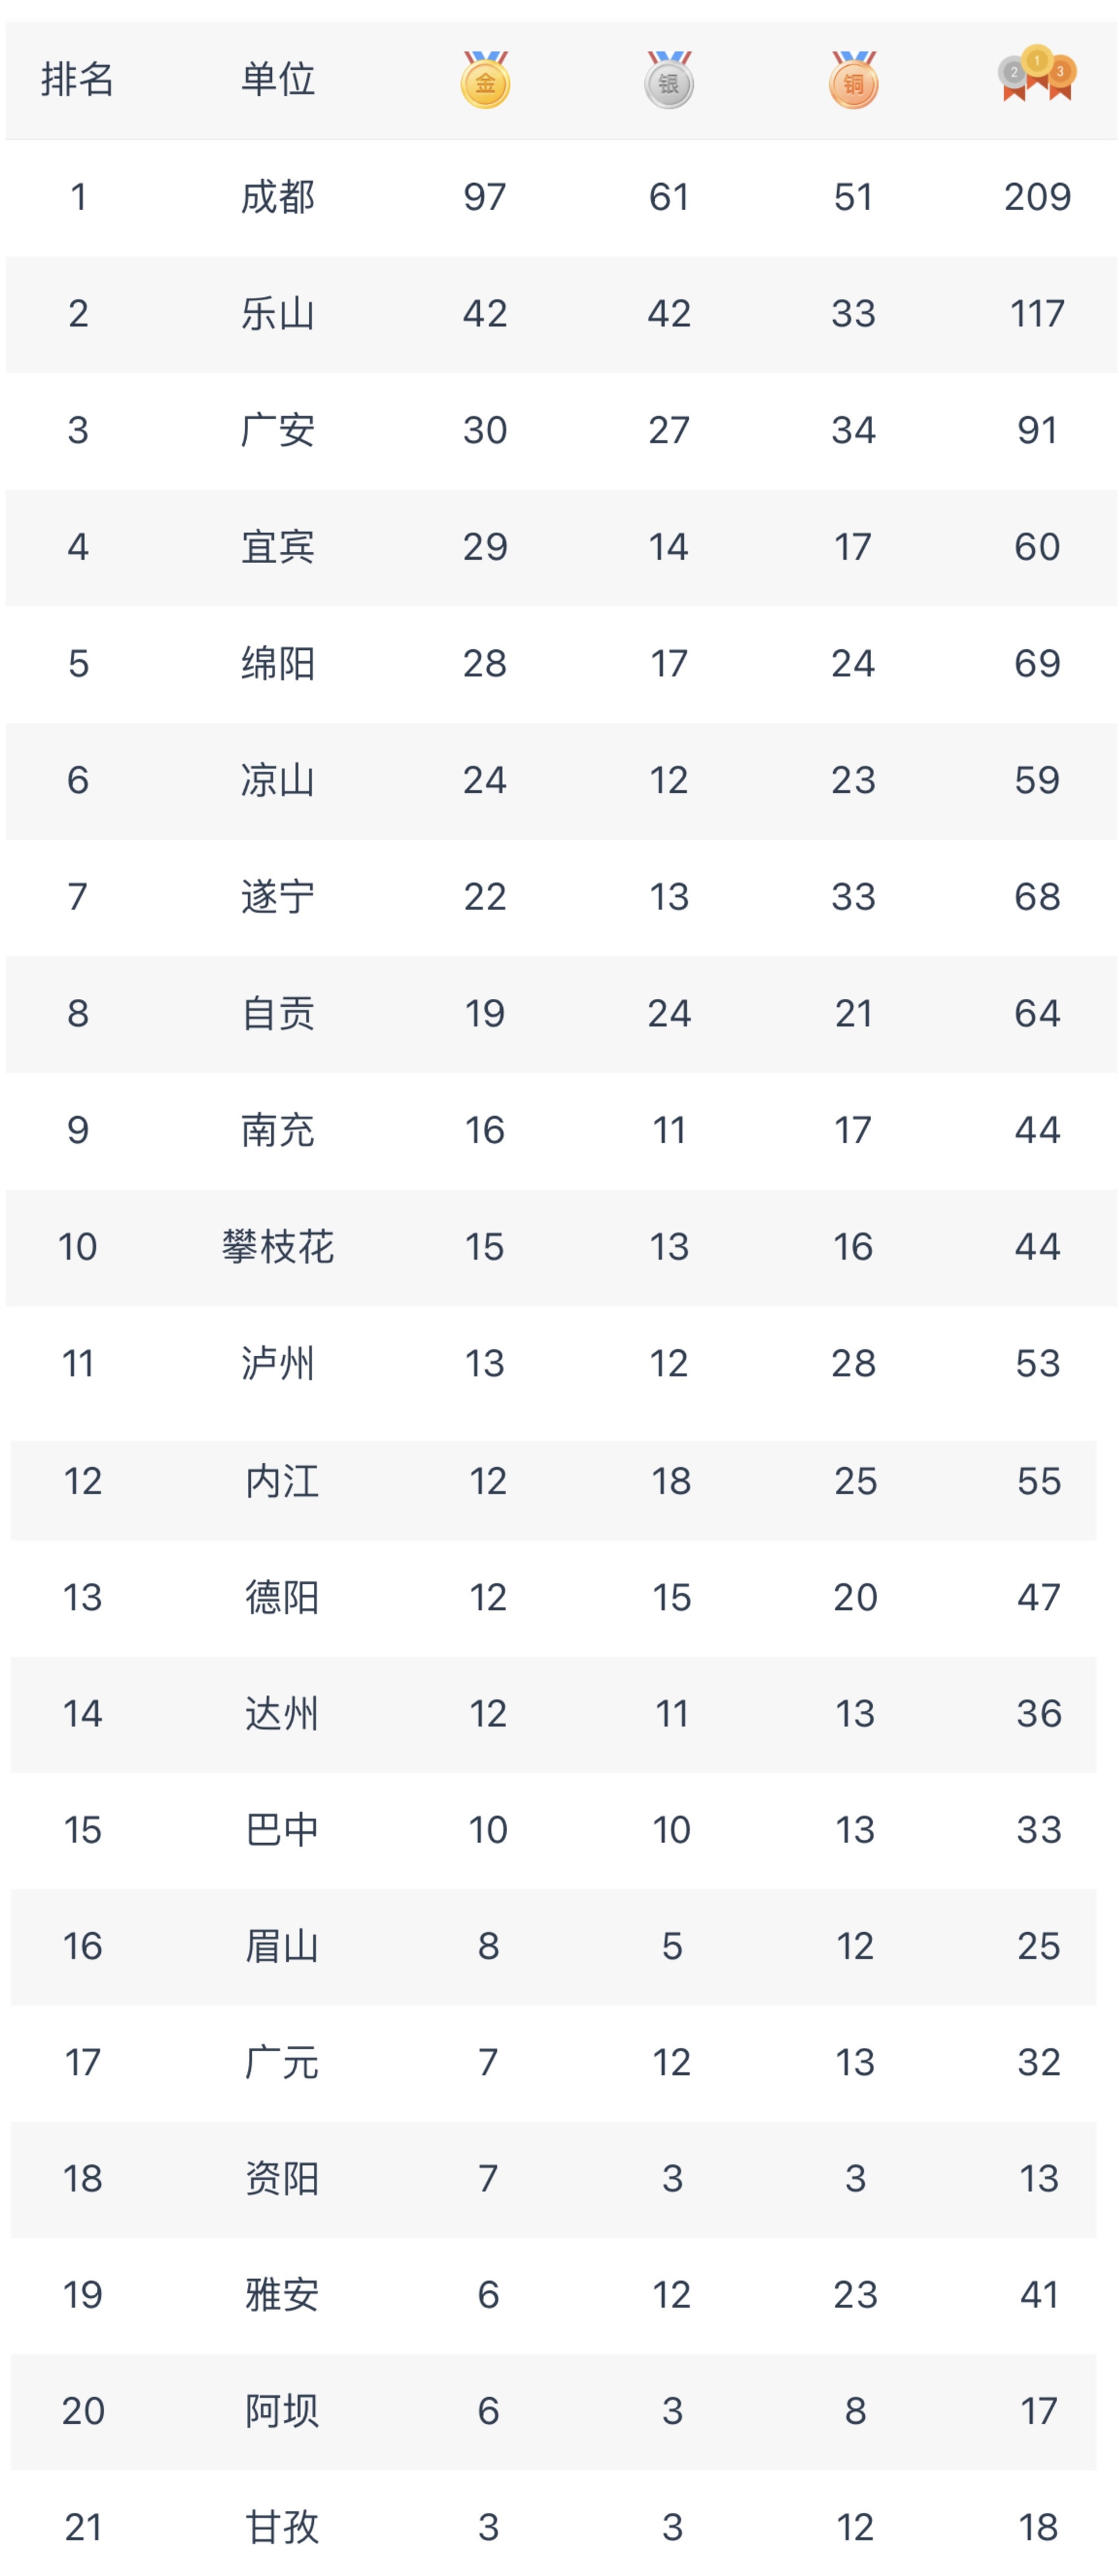1119x2576 pixels.
Task: Select 成都's gold medal count 97
Action: (x=485, y=197)
